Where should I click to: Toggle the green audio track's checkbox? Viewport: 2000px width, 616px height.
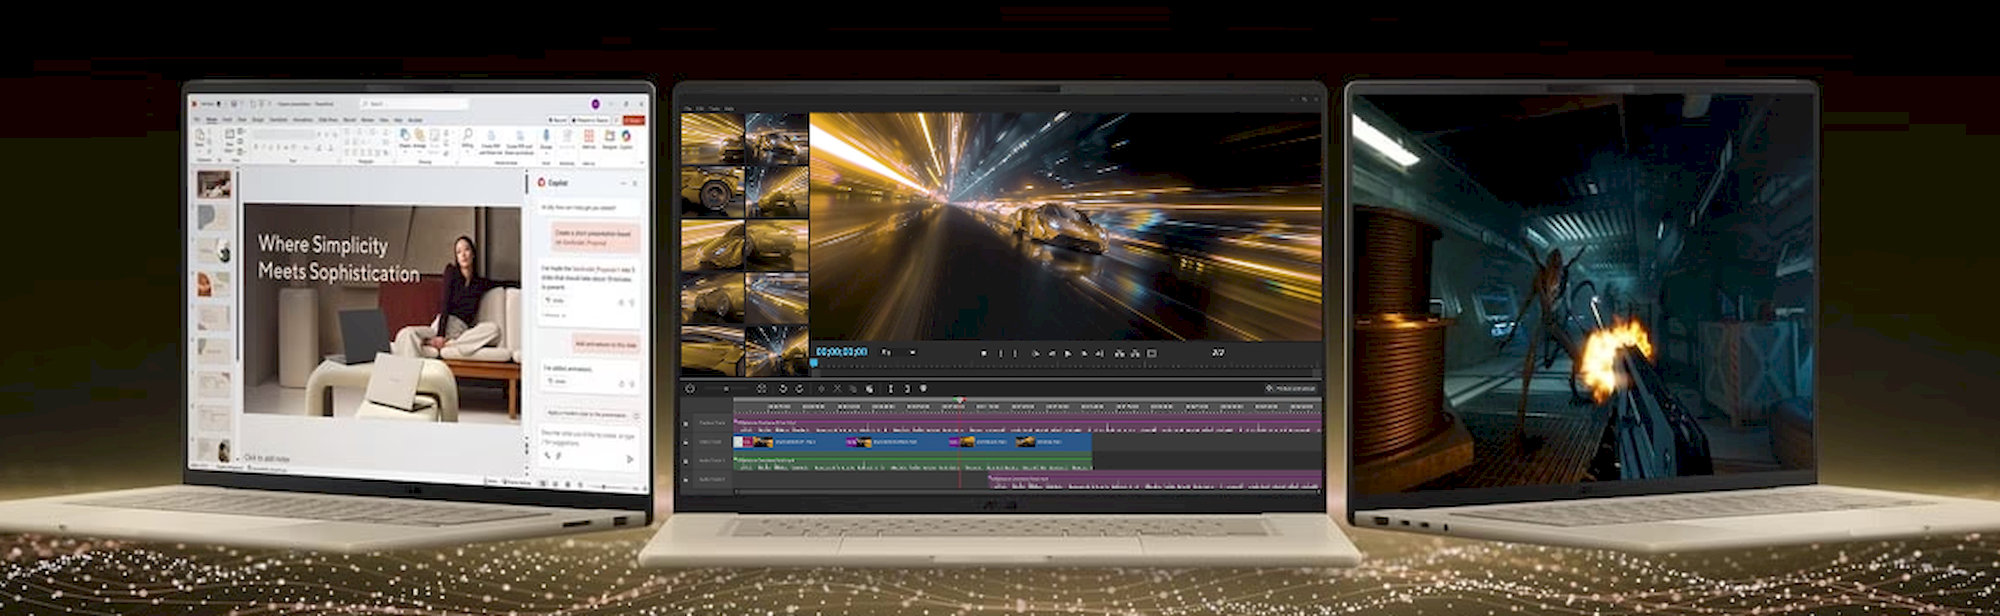(x=686, y=461)
